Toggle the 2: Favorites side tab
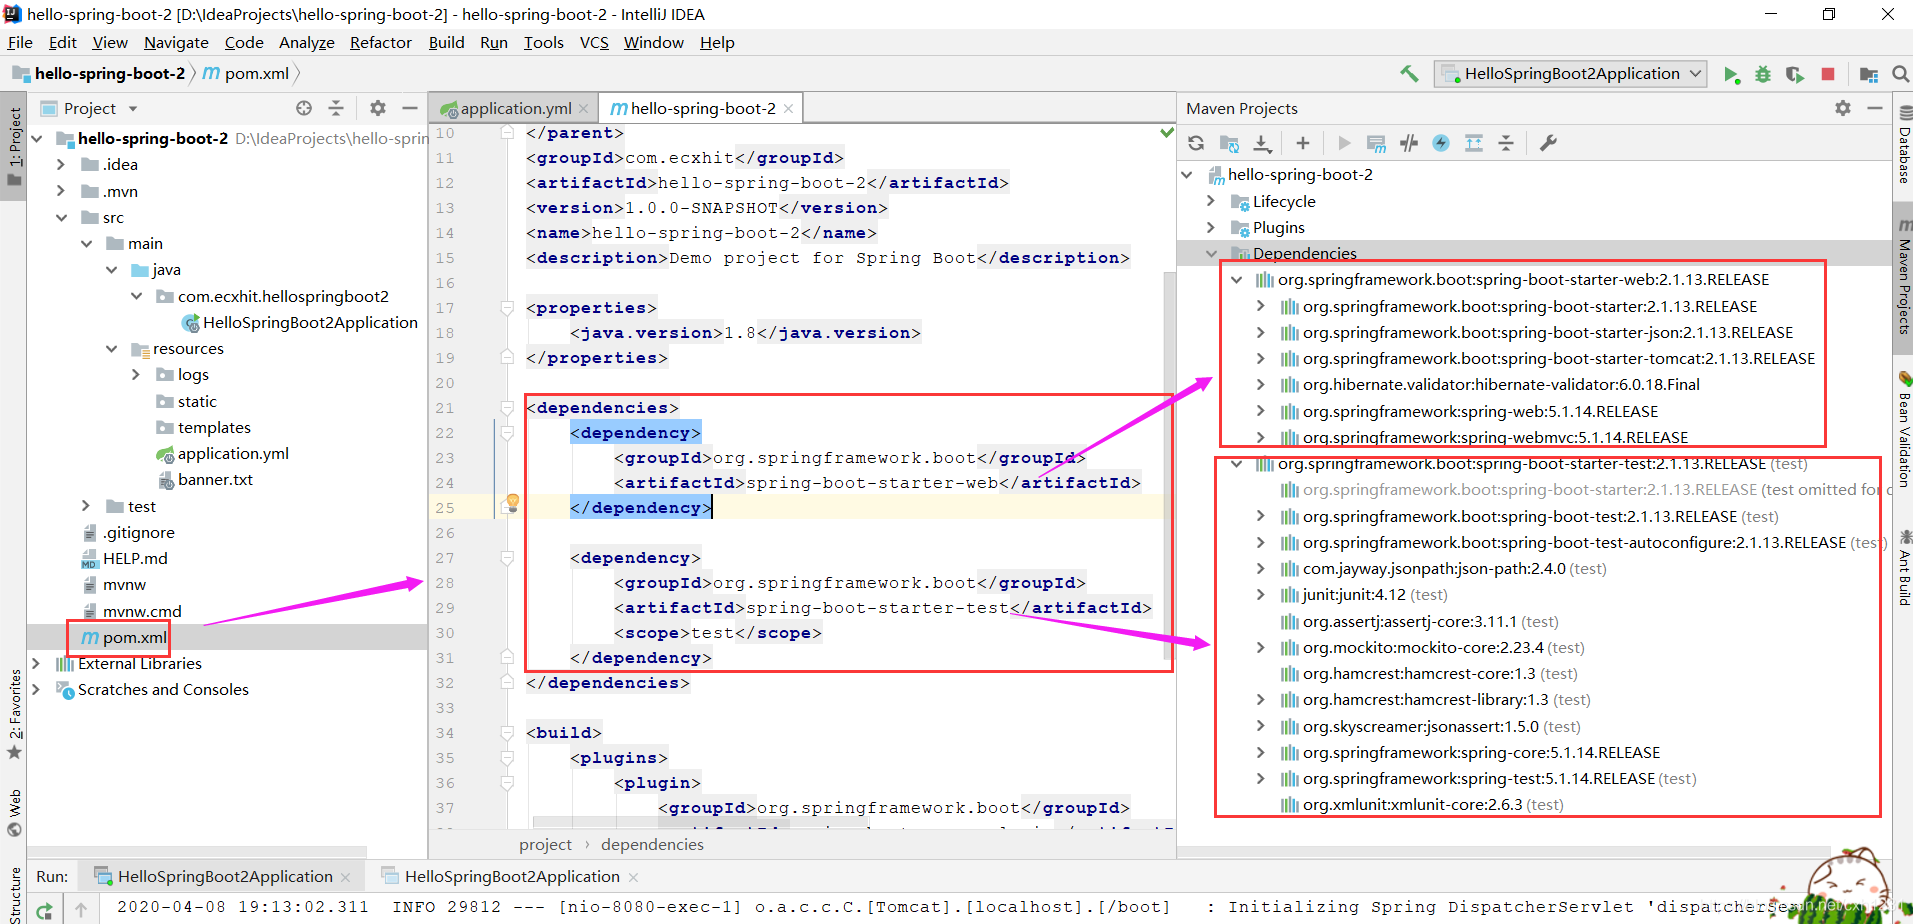1913x924 pixels. [x=14, y=714]
